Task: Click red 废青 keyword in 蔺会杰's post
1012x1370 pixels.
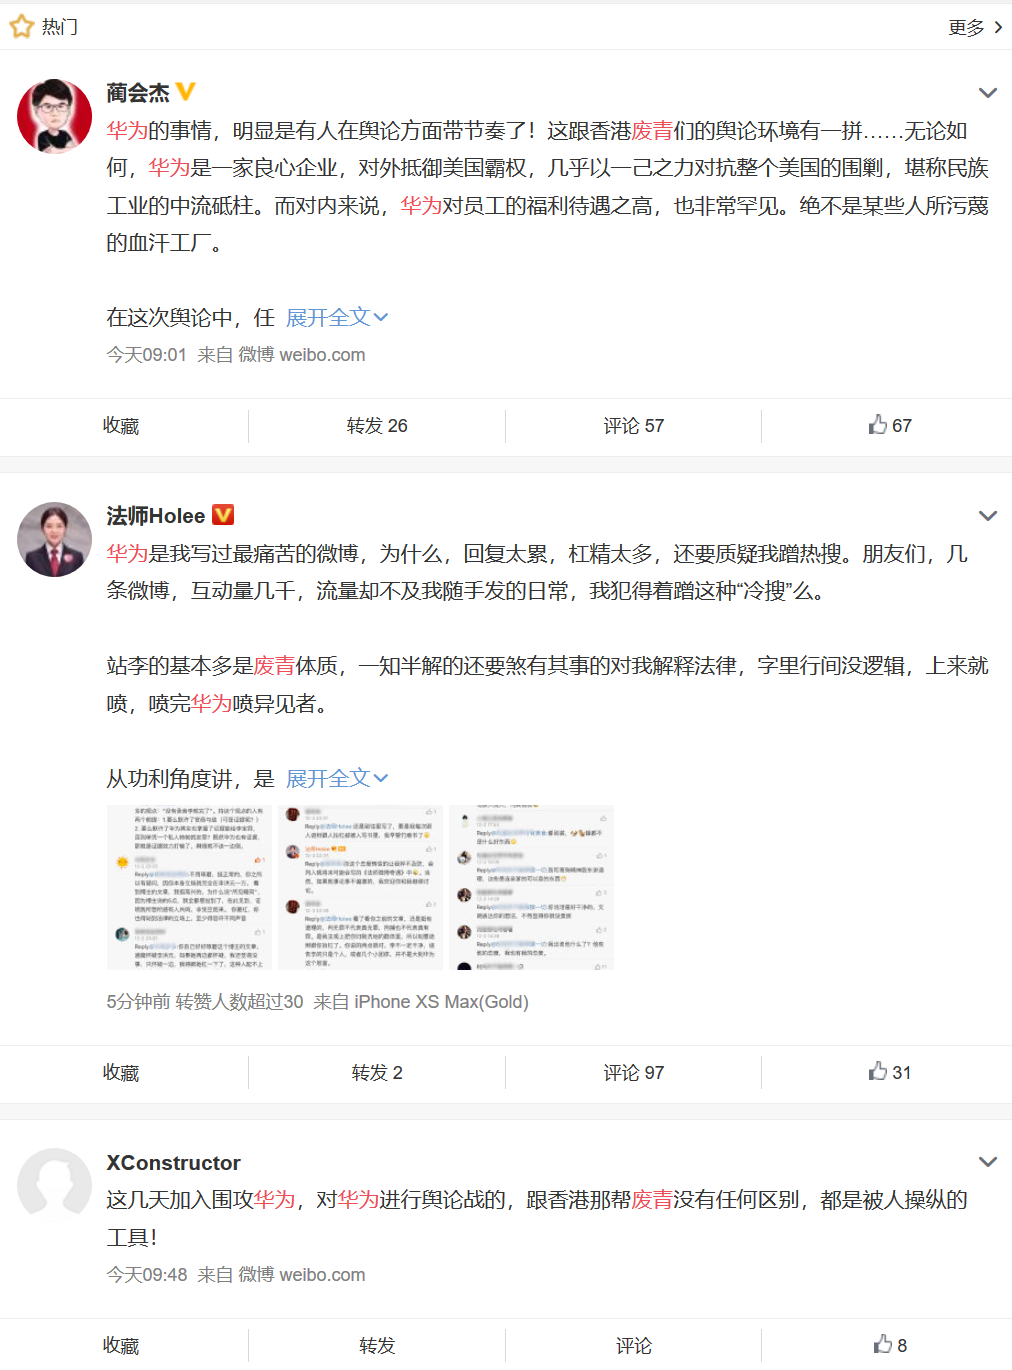Action: click(652, 131)
